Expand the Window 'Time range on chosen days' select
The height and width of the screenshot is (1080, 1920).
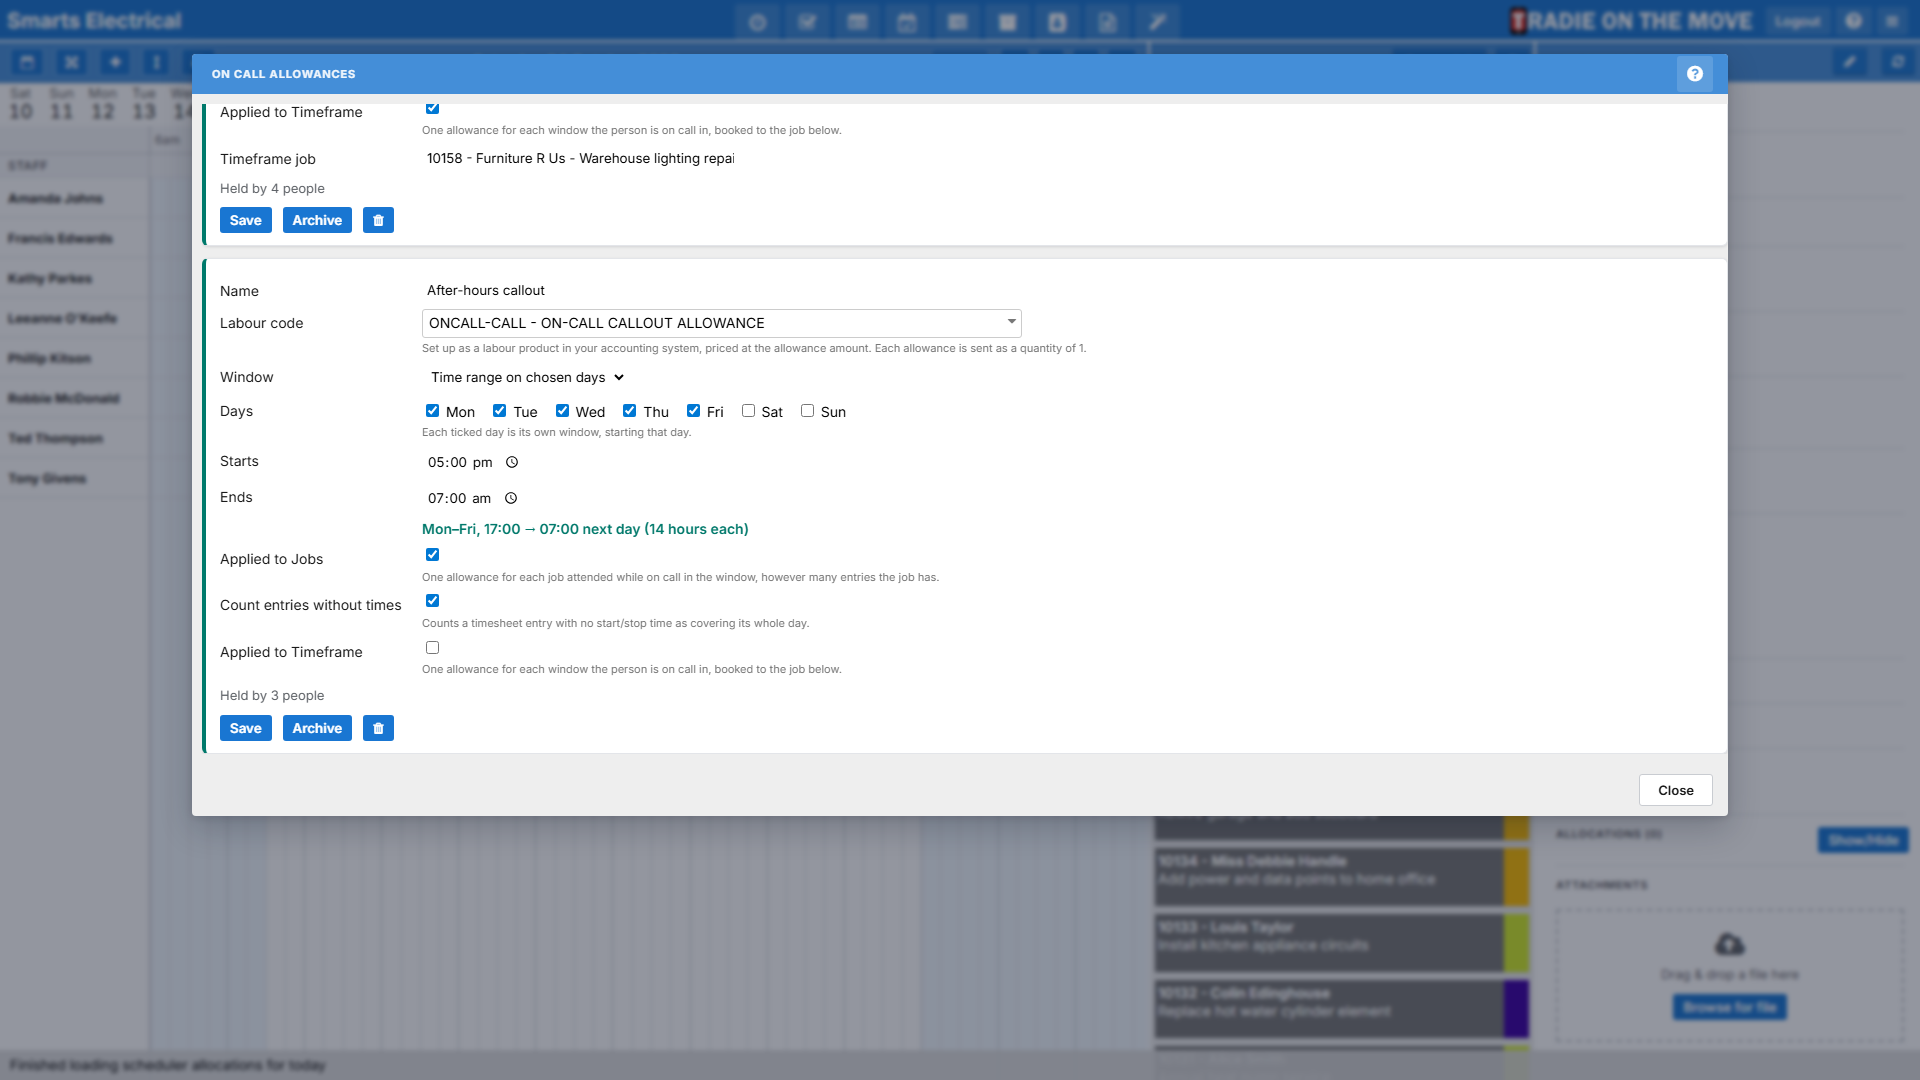point(527,377)
